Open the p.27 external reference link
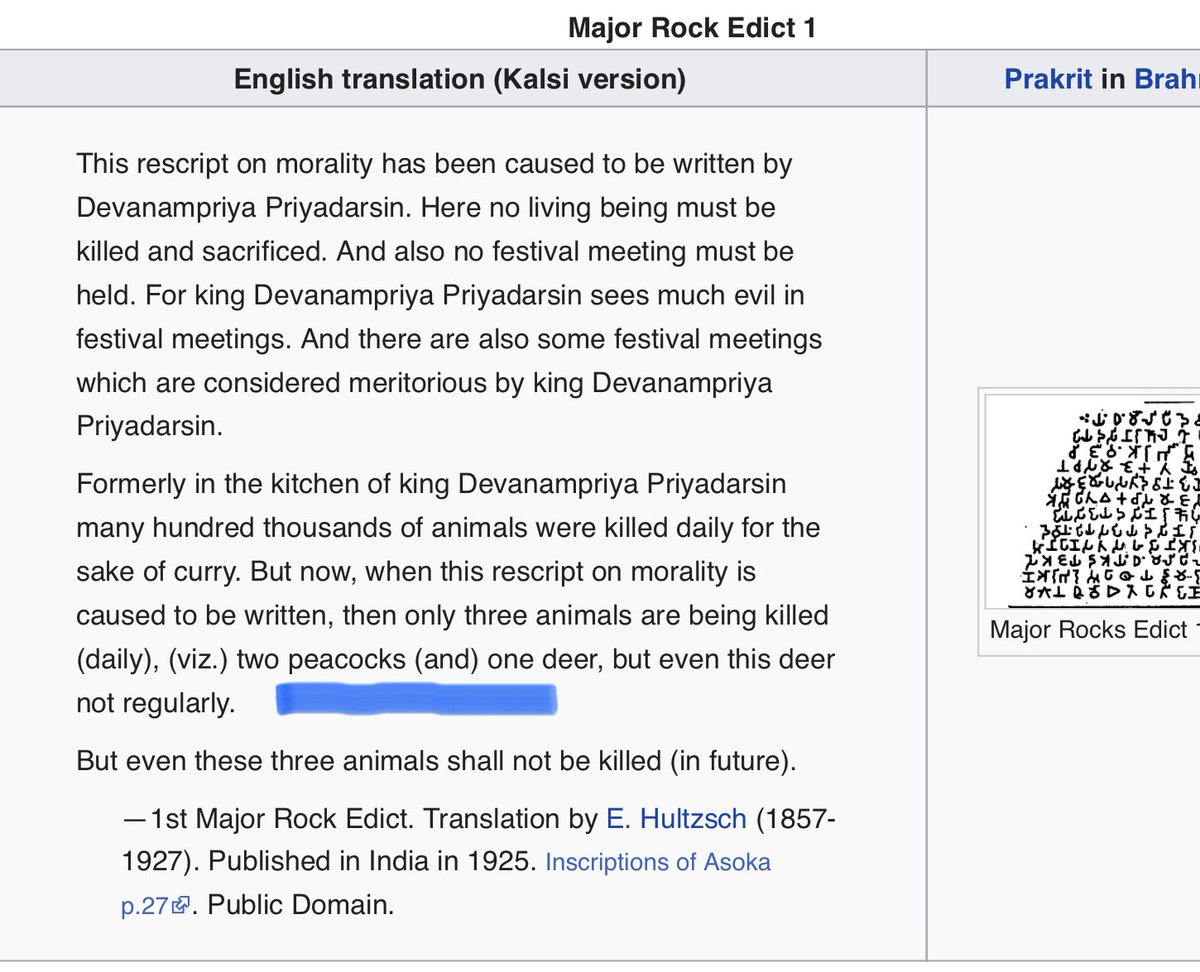Screen dimensions: 1200x972 (145, 906)
